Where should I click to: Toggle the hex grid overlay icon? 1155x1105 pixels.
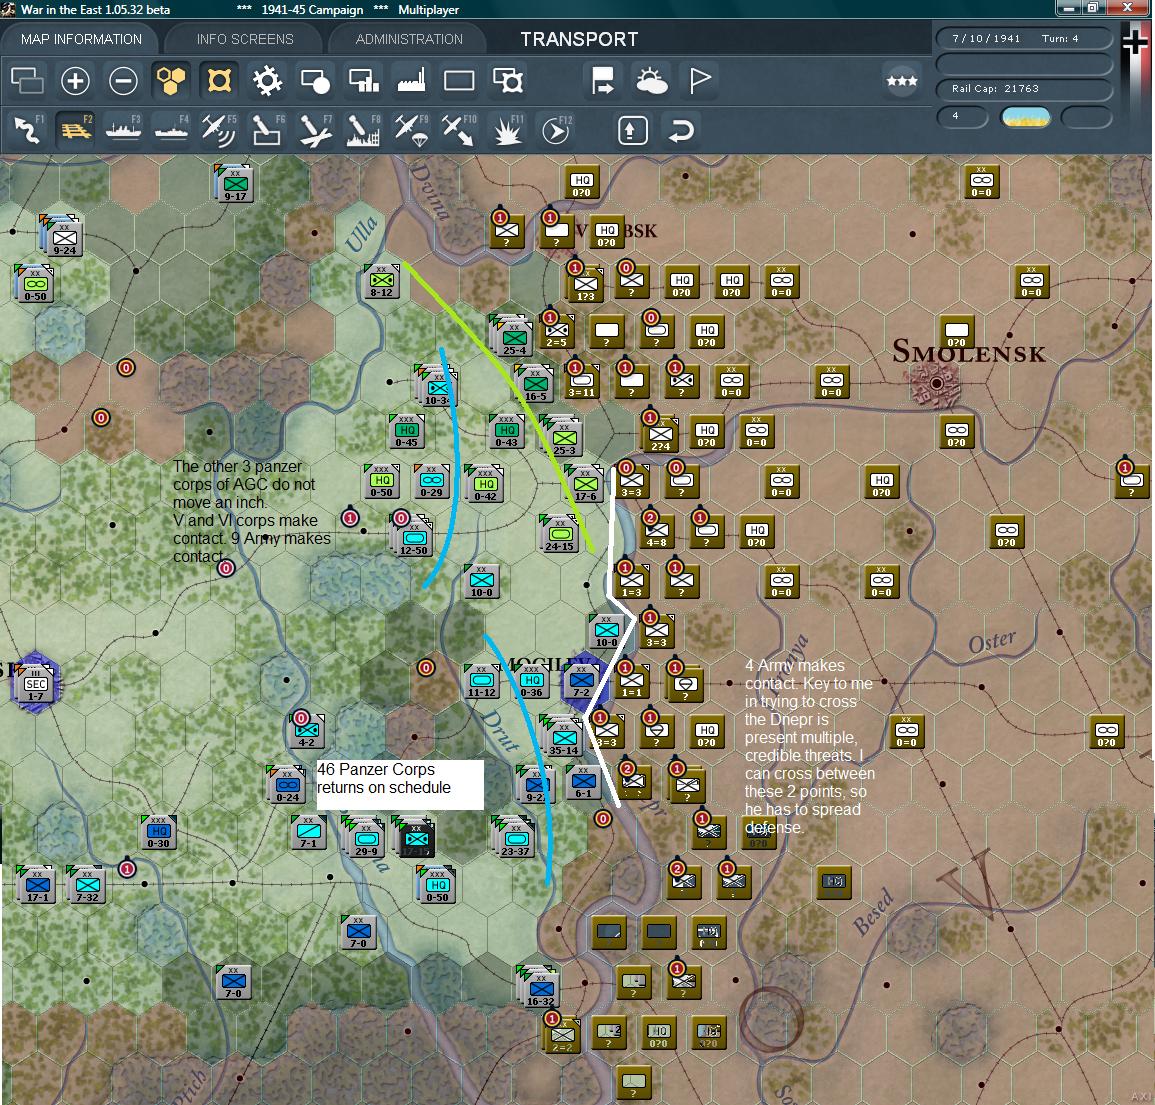171,80
